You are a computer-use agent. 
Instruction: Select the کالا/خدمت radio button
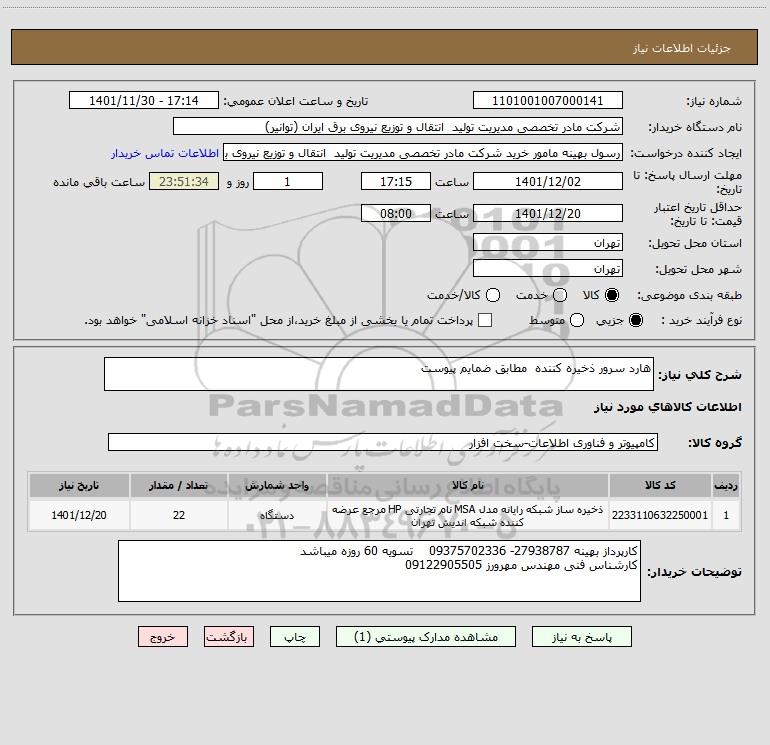[x=493, y=295]
